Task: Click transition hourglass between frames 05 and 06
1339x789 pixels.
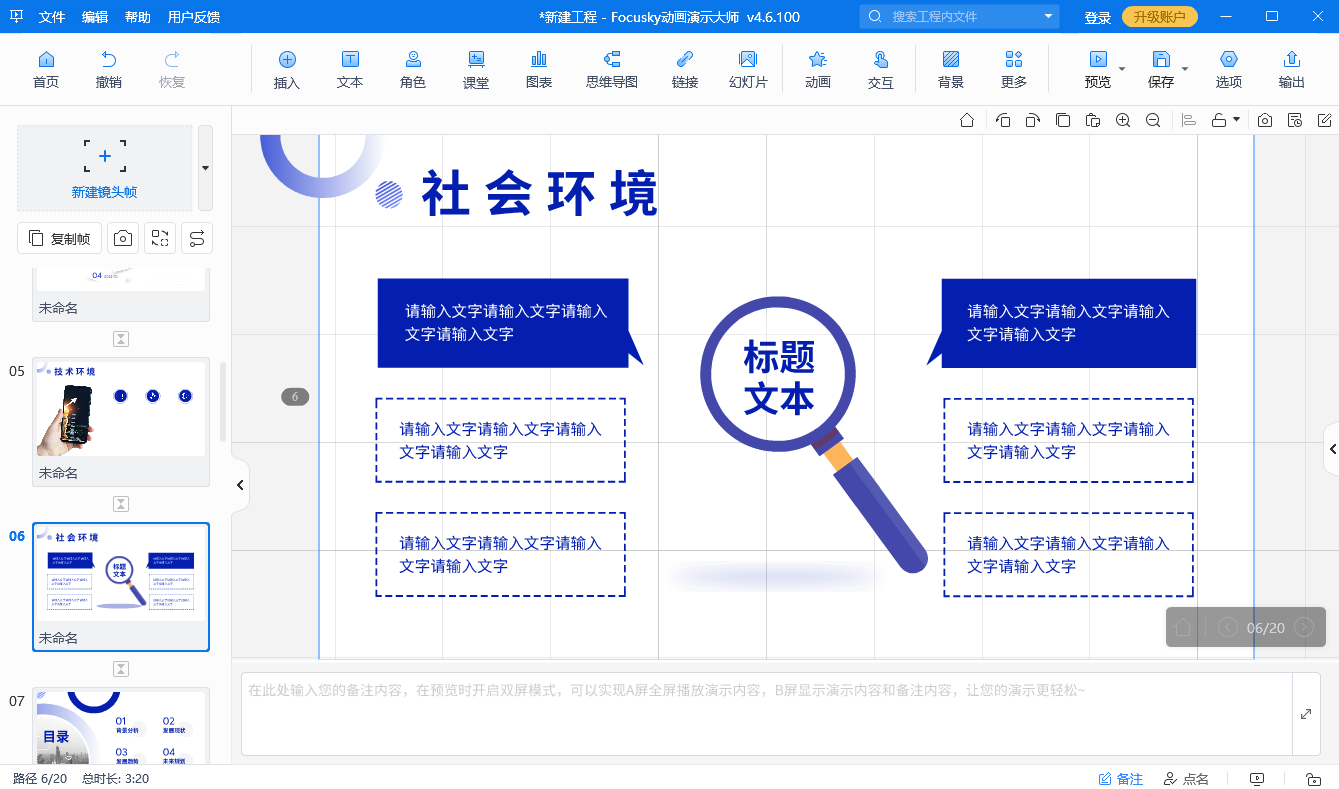Action: (121, 504)
